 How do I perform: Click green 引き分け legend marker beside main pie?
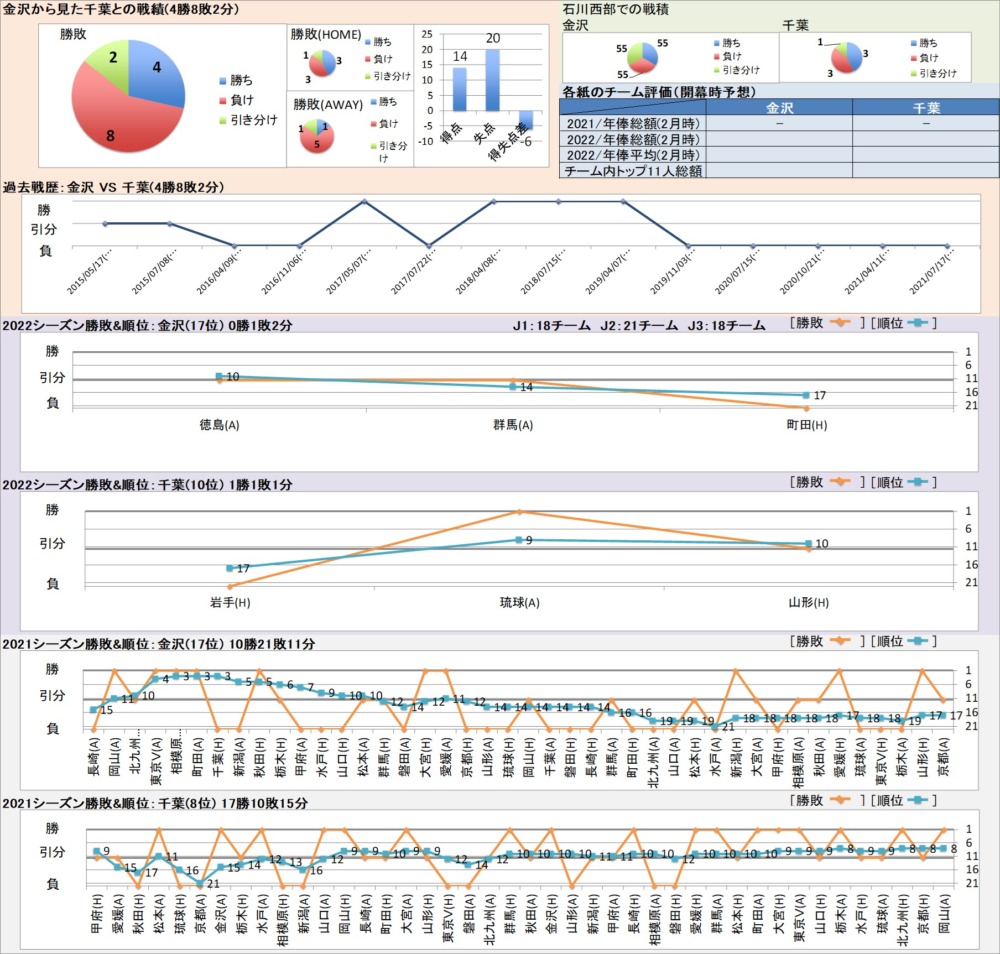(x=223, y=121)
